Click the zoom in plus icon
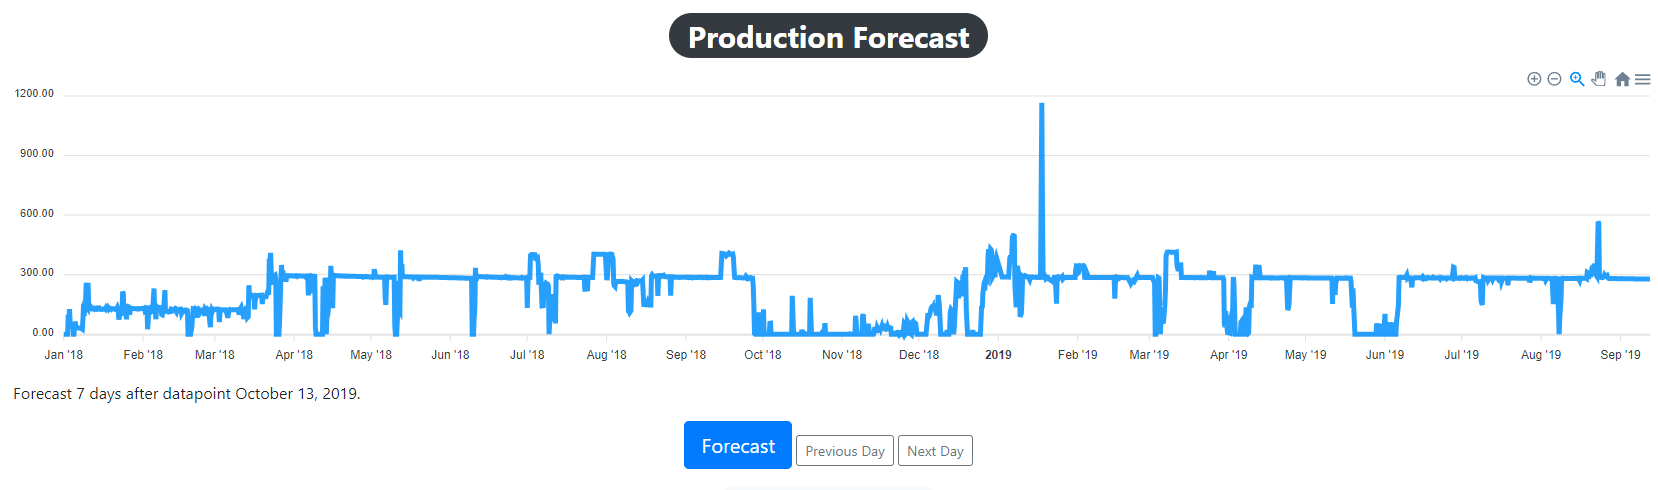This screenshot has height=490, width=1658. coord(1534,79)
